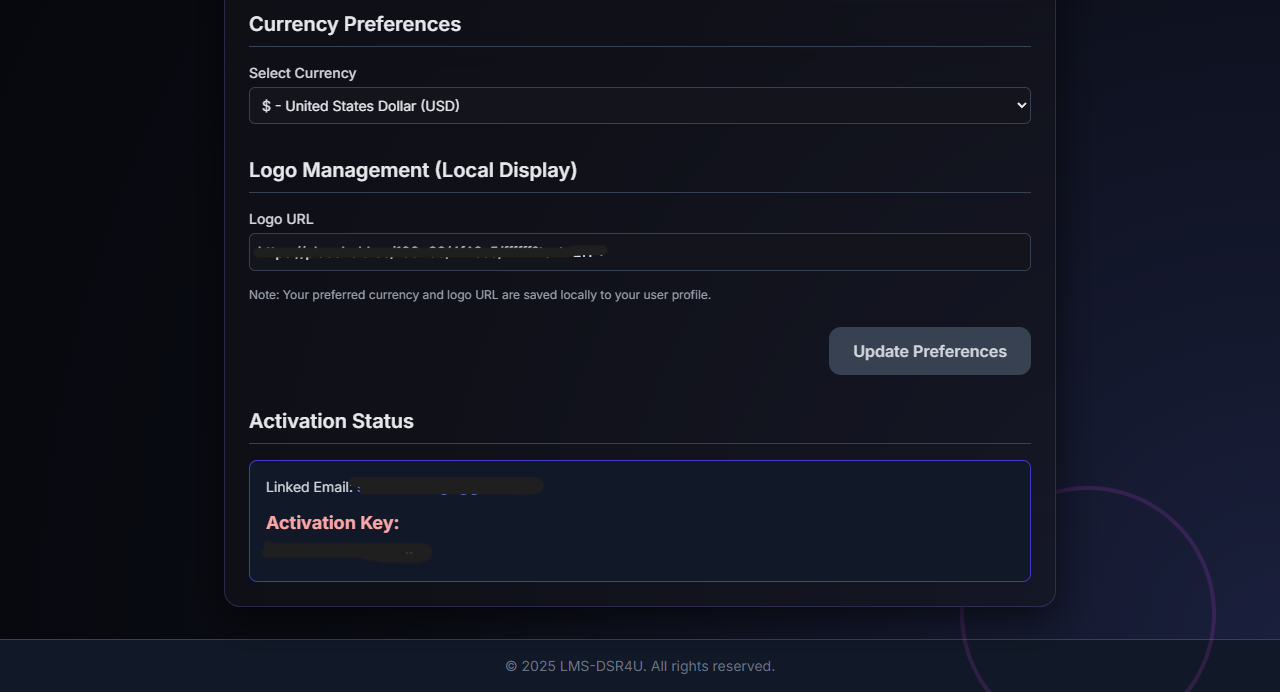Open the Select Currency dropdown
This screenshot has height=692, width=1280.
tap(640, 105)
